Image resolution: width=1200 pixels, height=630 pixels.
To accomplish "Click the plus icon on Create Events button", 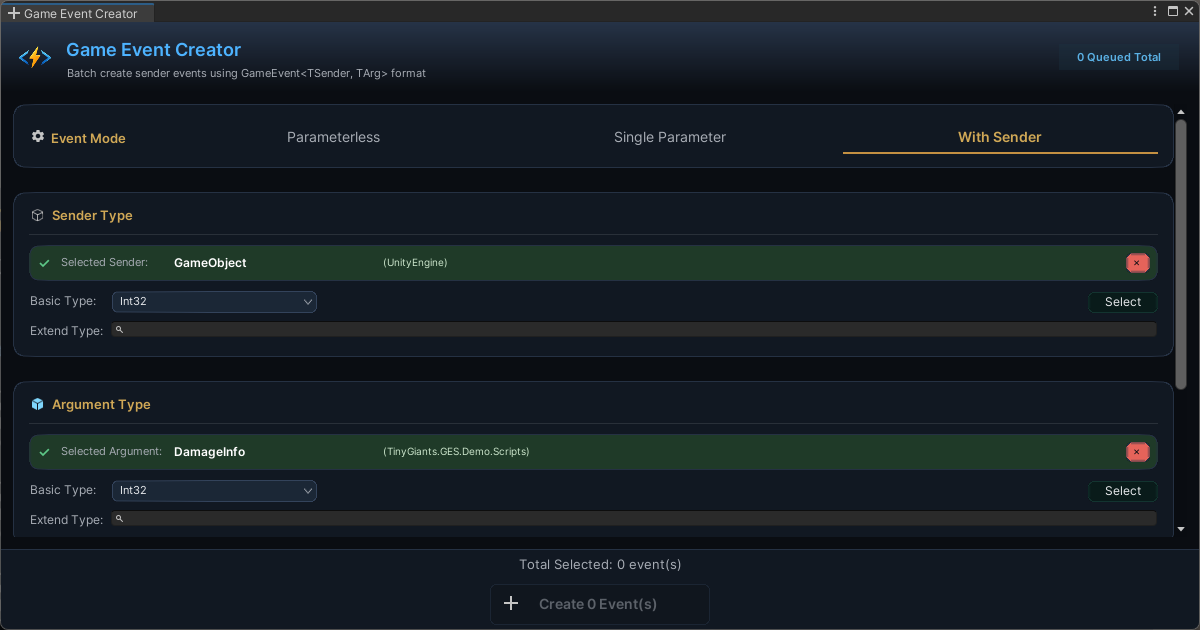I will [511, 603].
